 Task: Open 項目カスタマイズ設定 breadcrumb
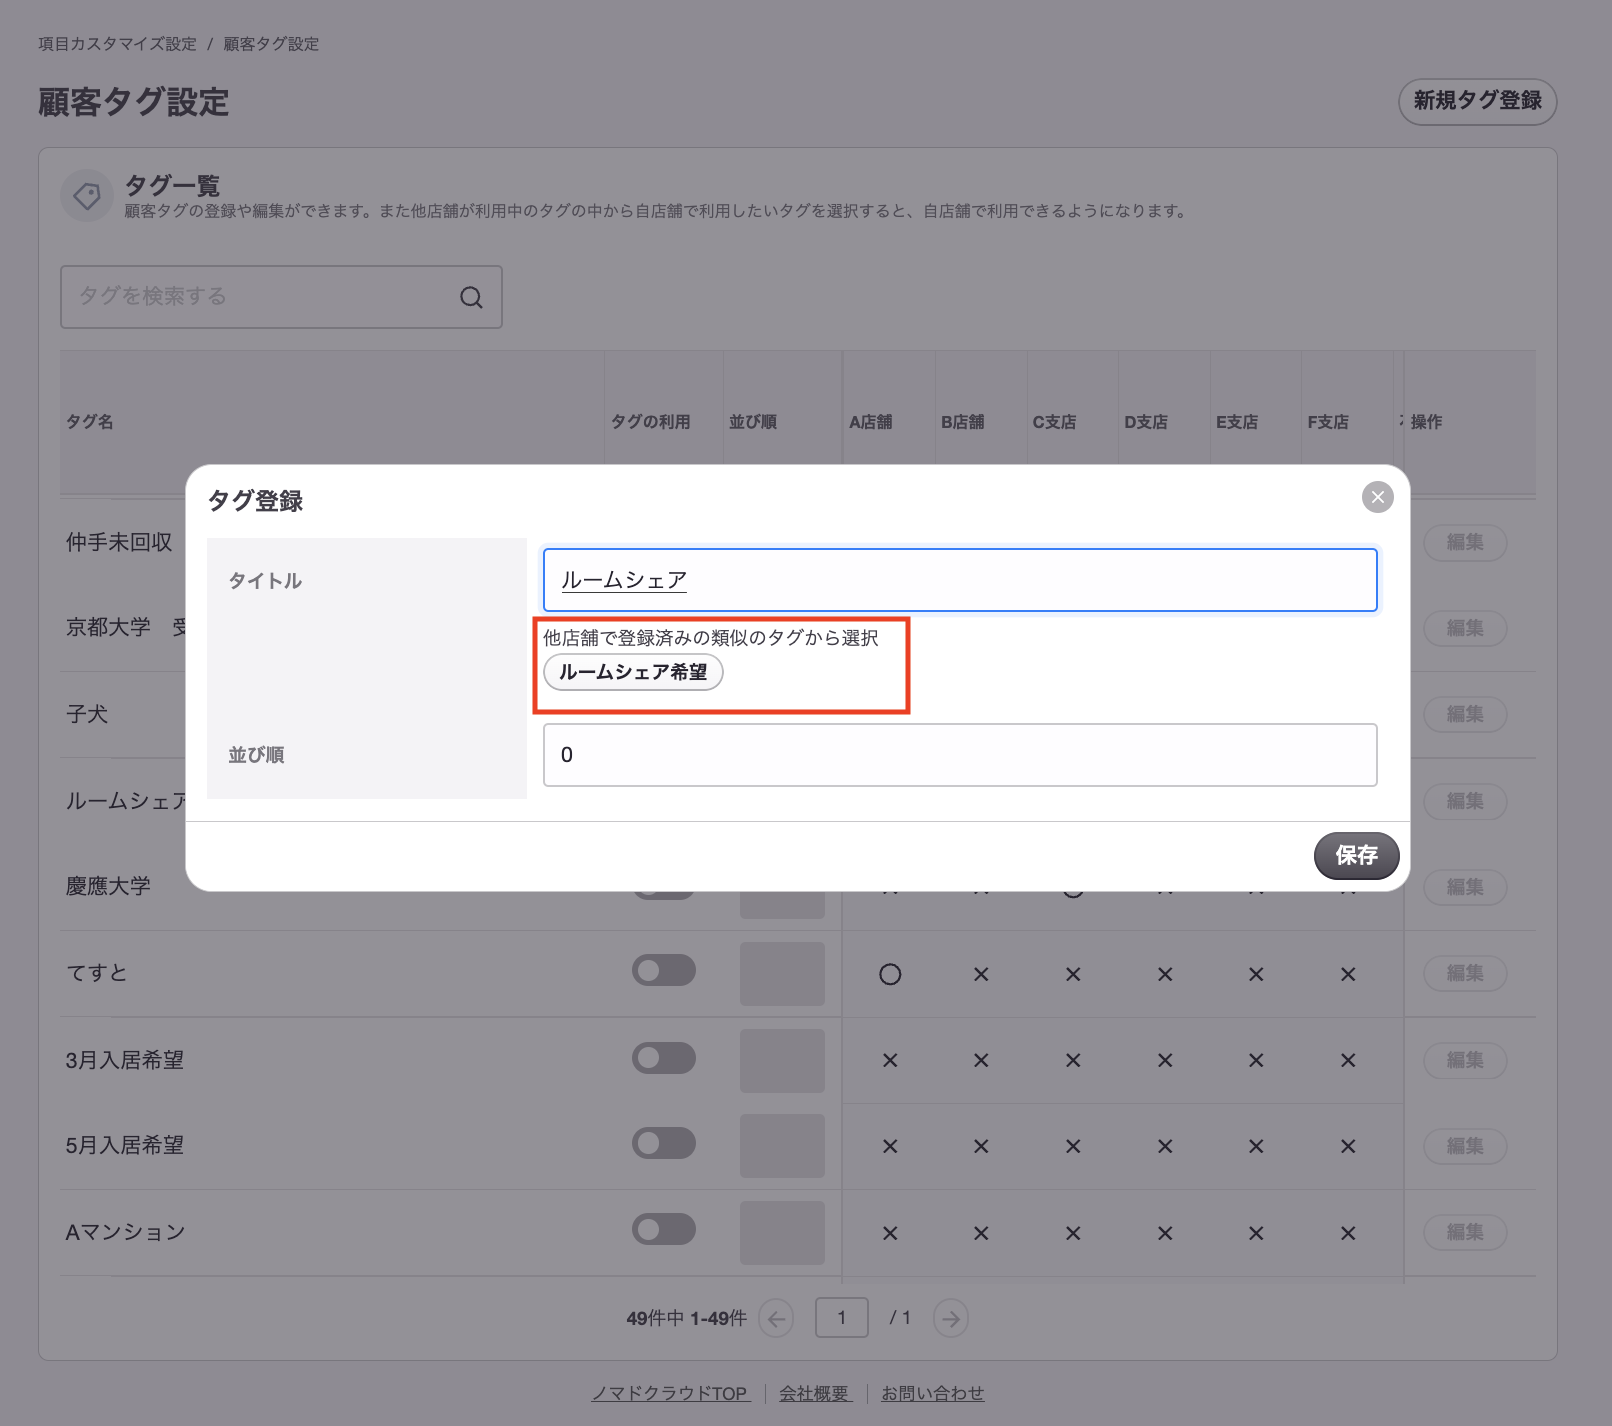pos(117,44)
